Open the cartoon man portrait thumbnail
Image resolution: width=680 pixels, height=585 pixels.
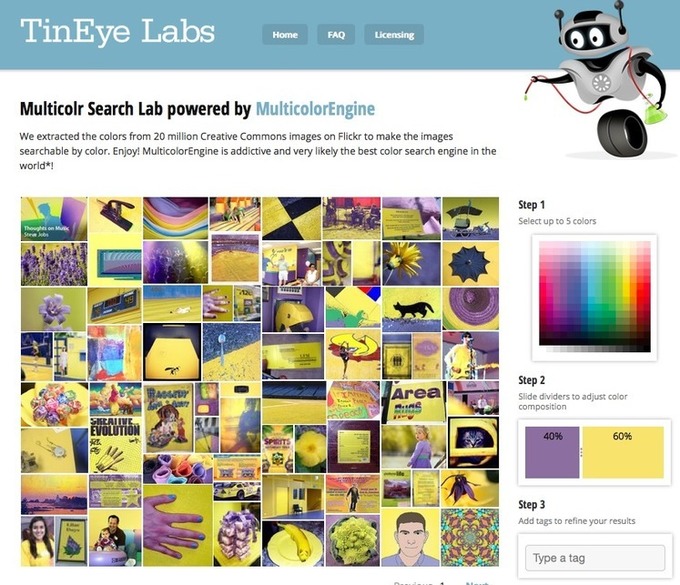coord(410,537)
